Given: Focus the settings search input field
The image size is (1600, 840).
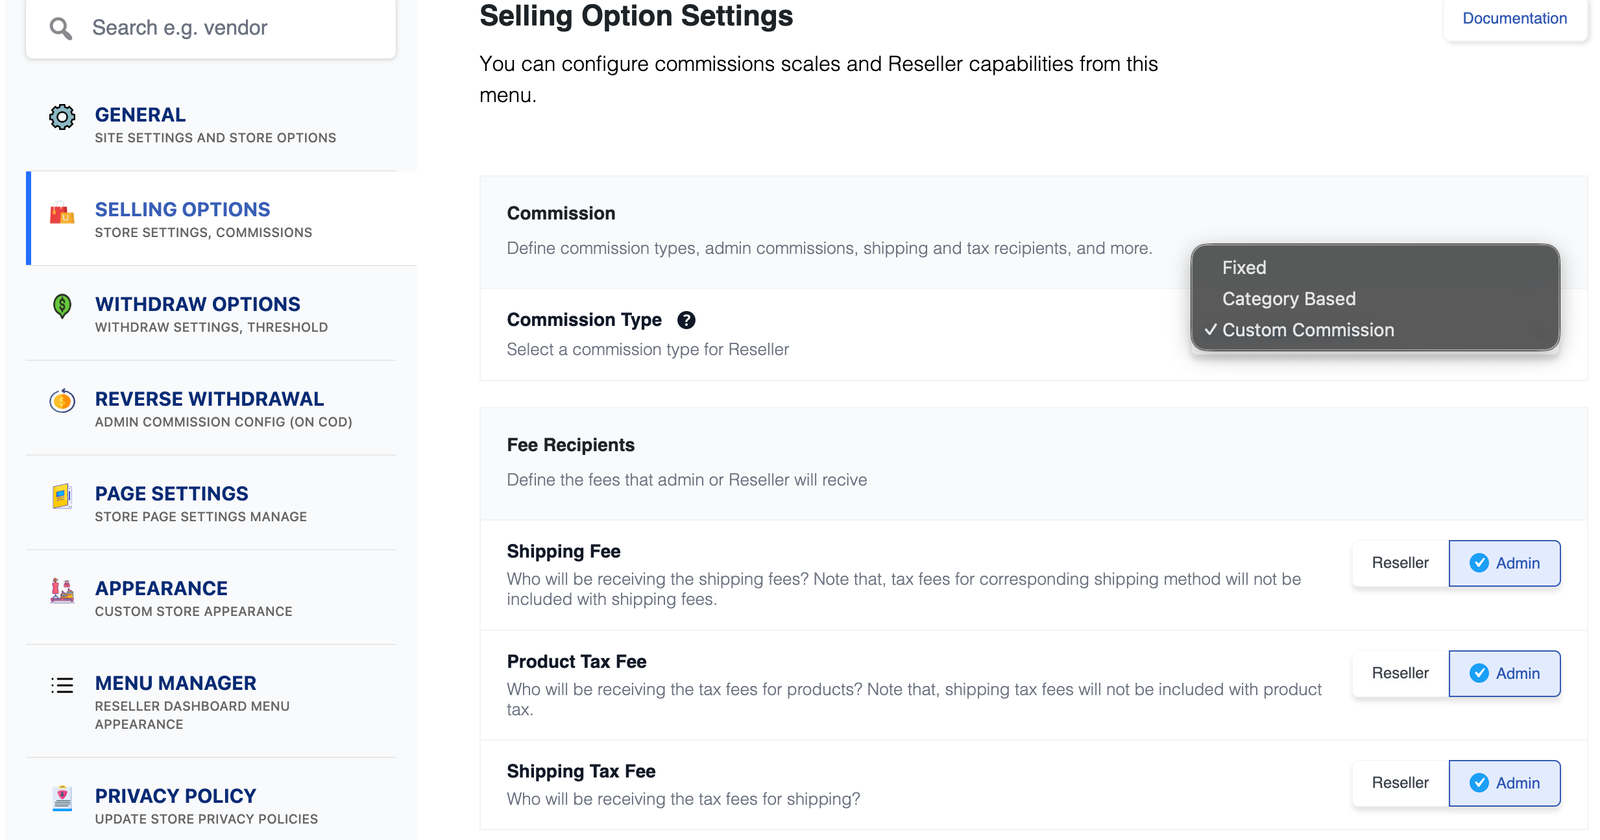Looking at the screenshot, I should click(230, 28).
